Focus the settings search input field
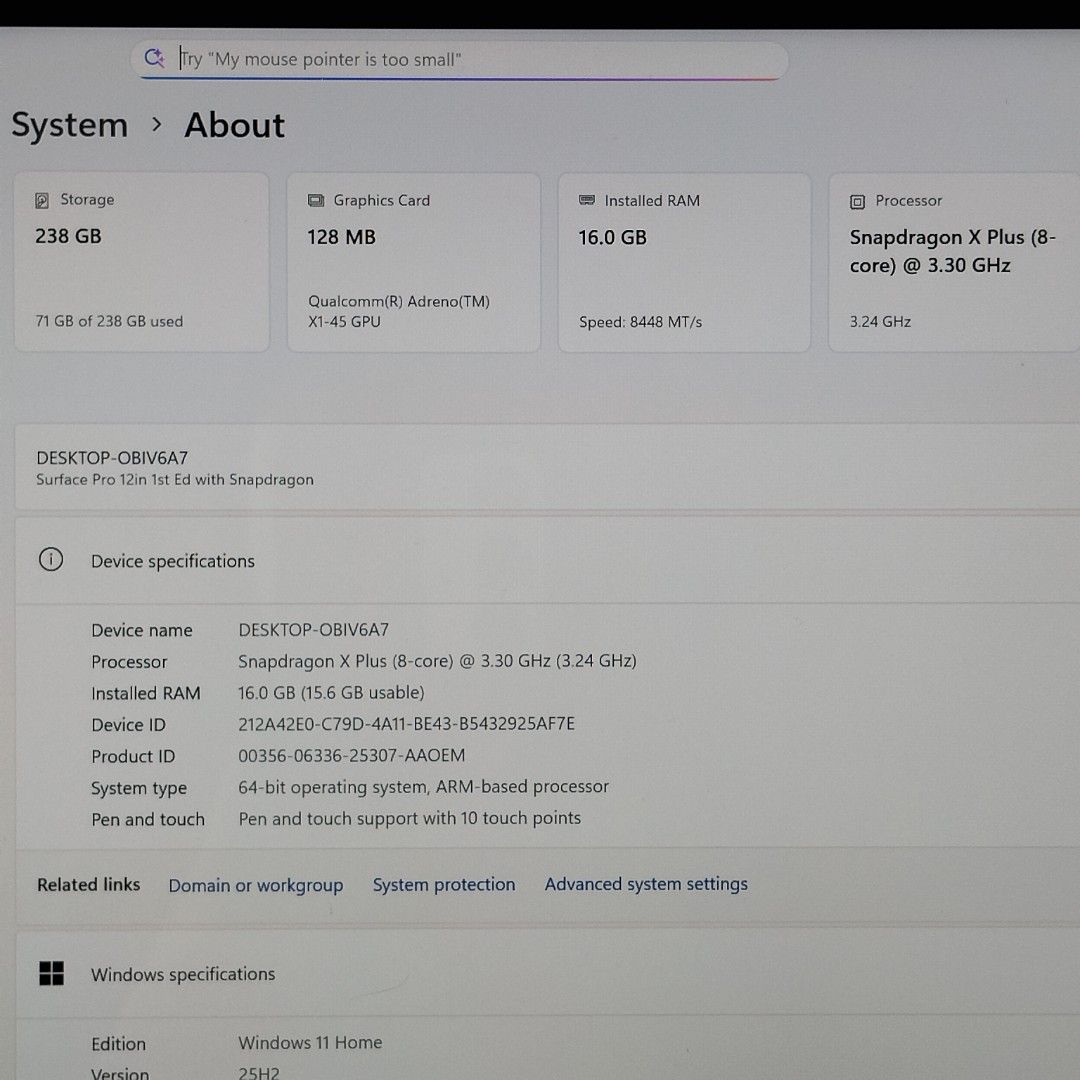Screen dimensions: 1080x1080 (x=470, y=60)
